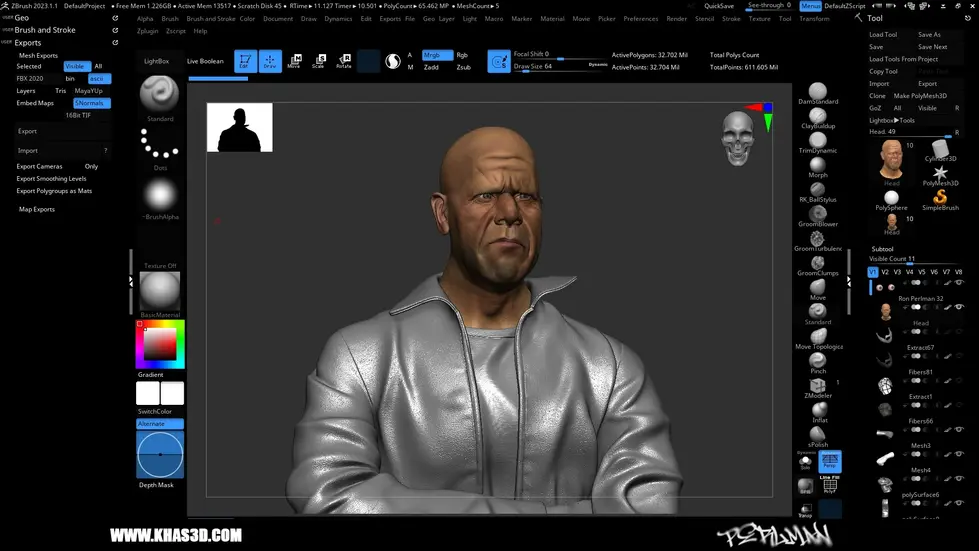Click the symmetry brush icon left of Focal Shift
Image resolution: width=979 pixels, height=551 pixels.
pyautogui.click(x=499, y=61)
